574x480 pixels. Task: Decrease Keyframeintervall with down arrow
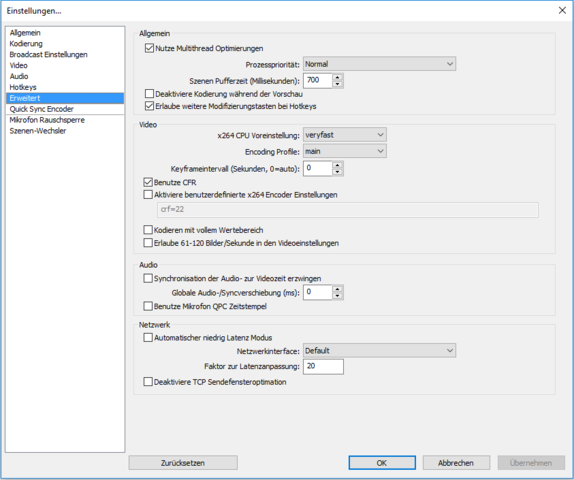coord(338,172)
